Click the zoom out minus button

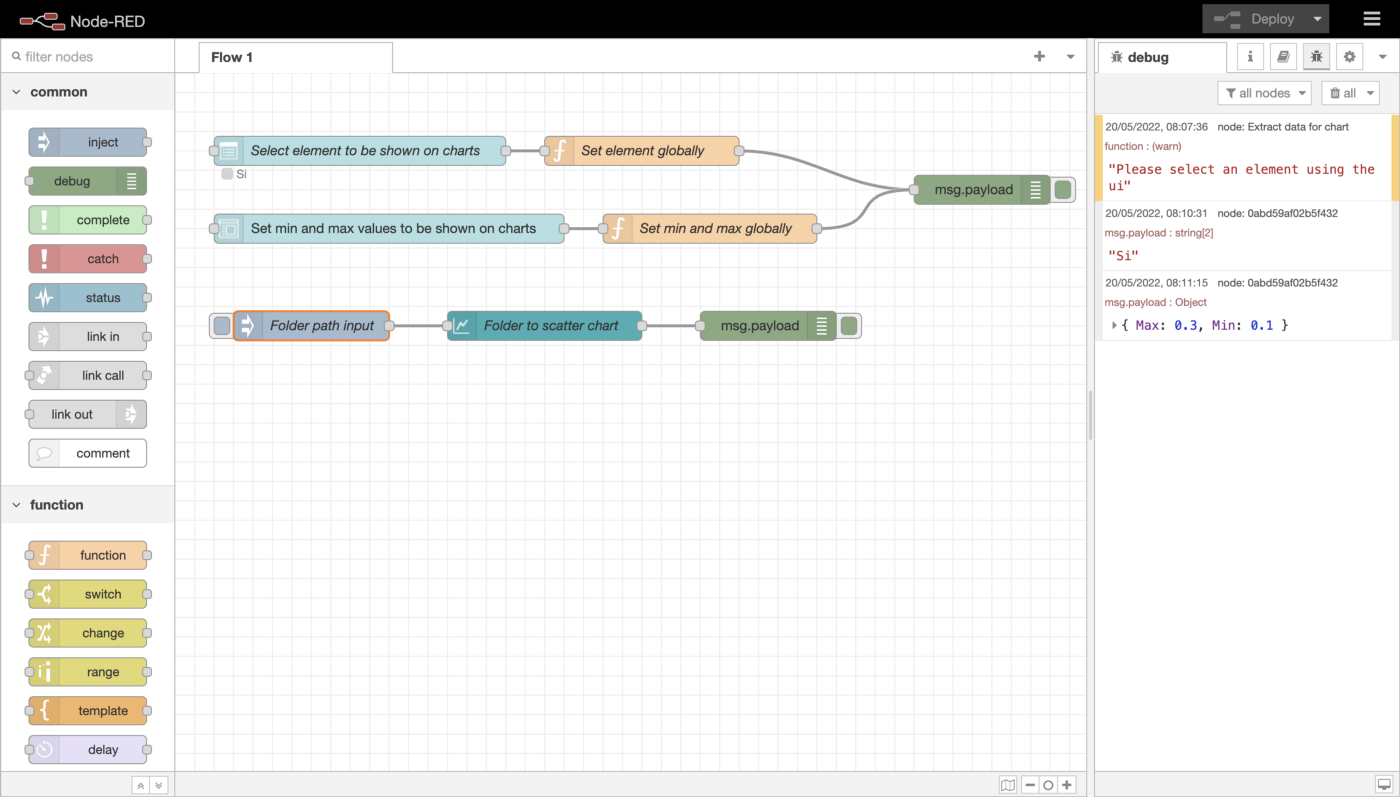click(x=1030, y=785)
